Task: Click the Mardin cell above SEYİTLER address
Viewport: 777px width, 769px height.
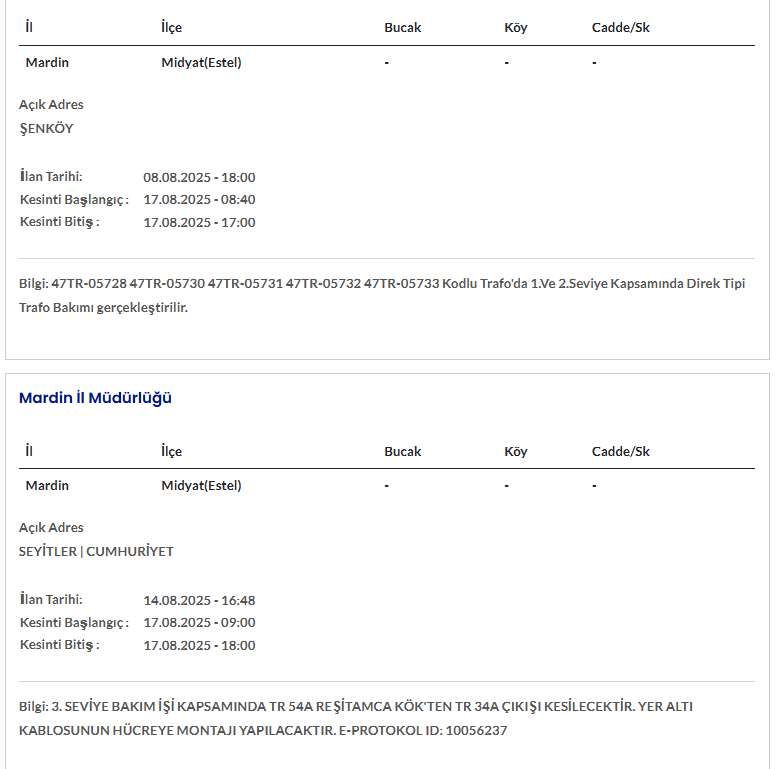Action: (47, 485)
